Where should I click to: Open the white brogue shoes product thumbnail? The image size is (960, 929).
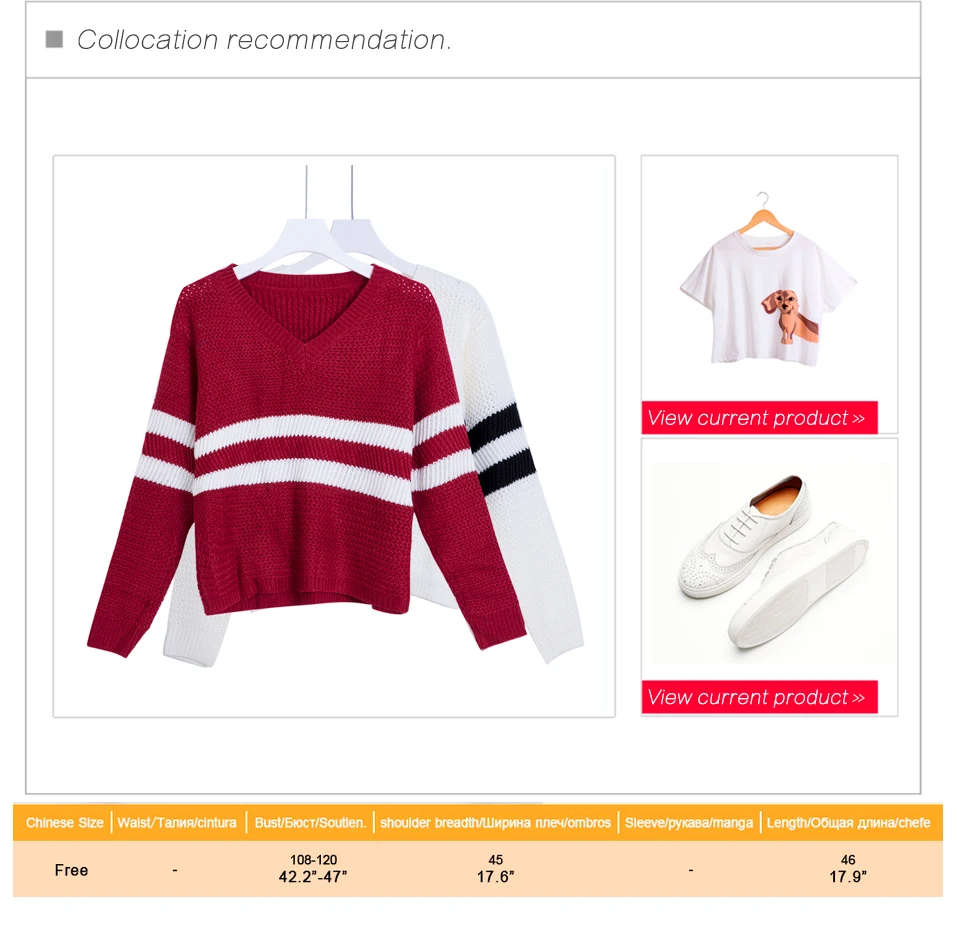coord(769,560)
